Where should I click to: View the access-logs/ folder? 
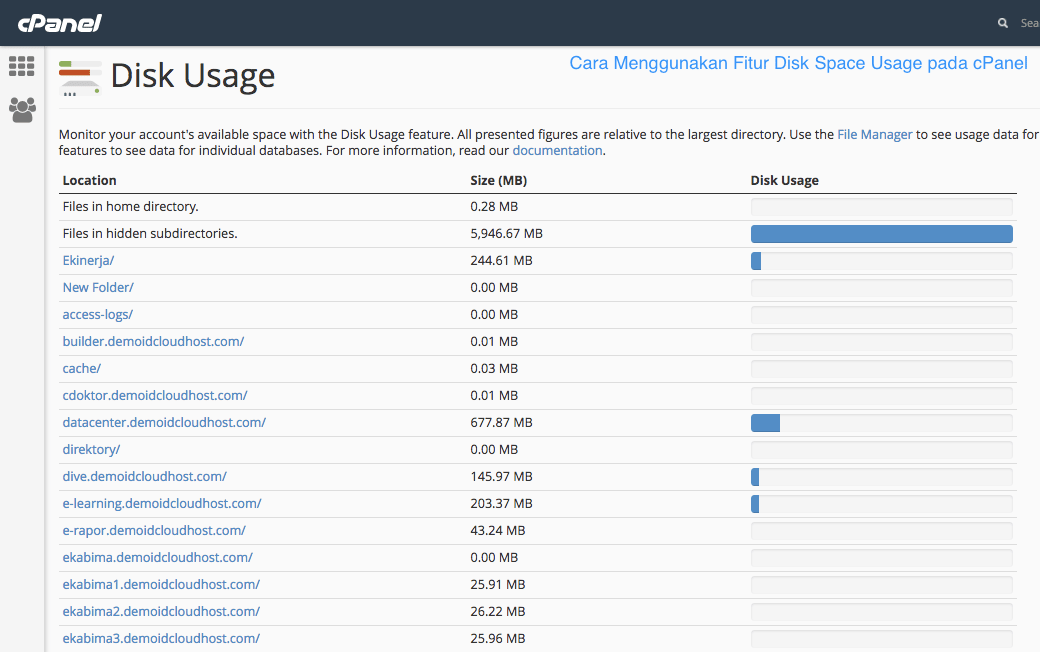coord(97,314)
